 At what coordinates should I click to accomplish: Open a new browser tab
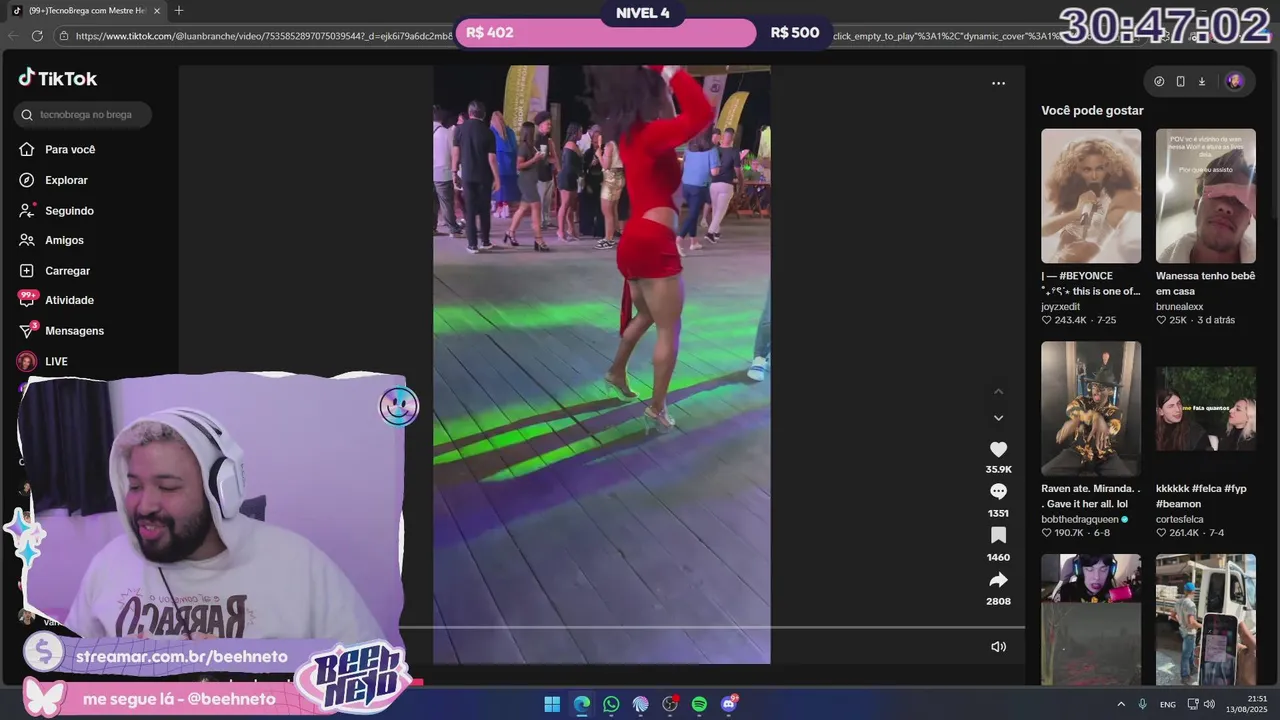(x=179, y=11)
